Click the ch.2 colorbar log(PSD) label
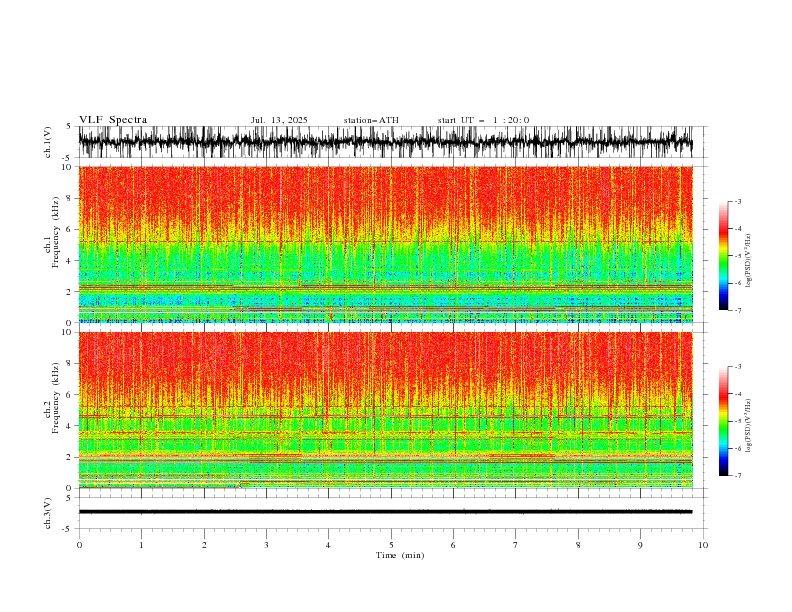This screenshot has height=612, width=792. pos(748,425)
